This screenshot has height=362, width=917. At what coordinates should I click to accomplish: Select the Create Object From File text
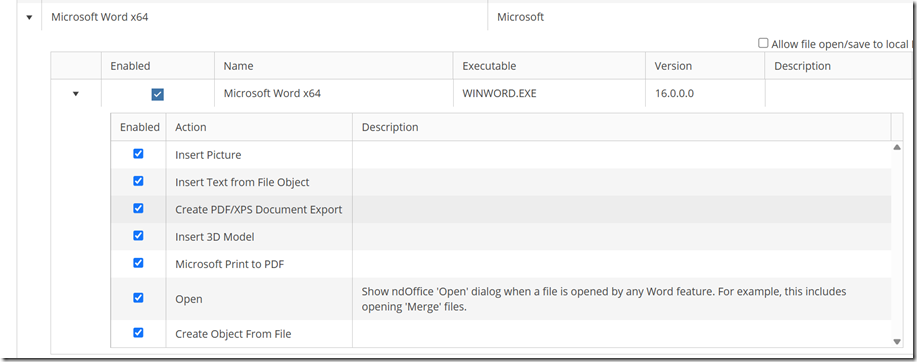(x=233, y=334)
